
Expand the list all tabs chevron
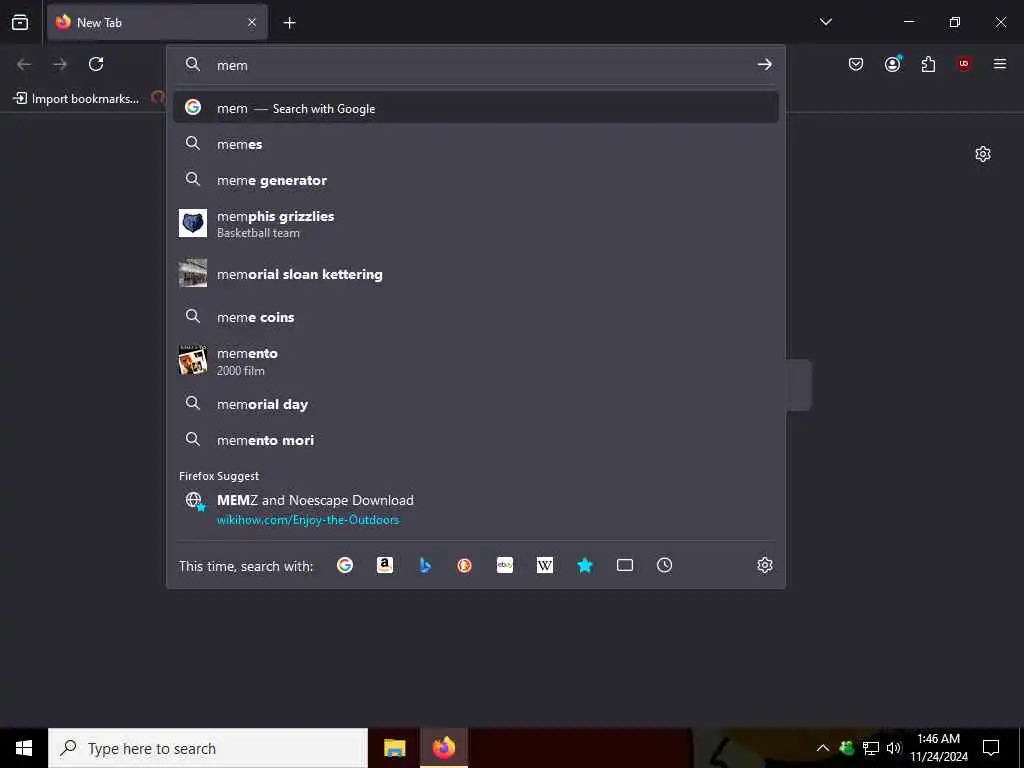[825, 22]
